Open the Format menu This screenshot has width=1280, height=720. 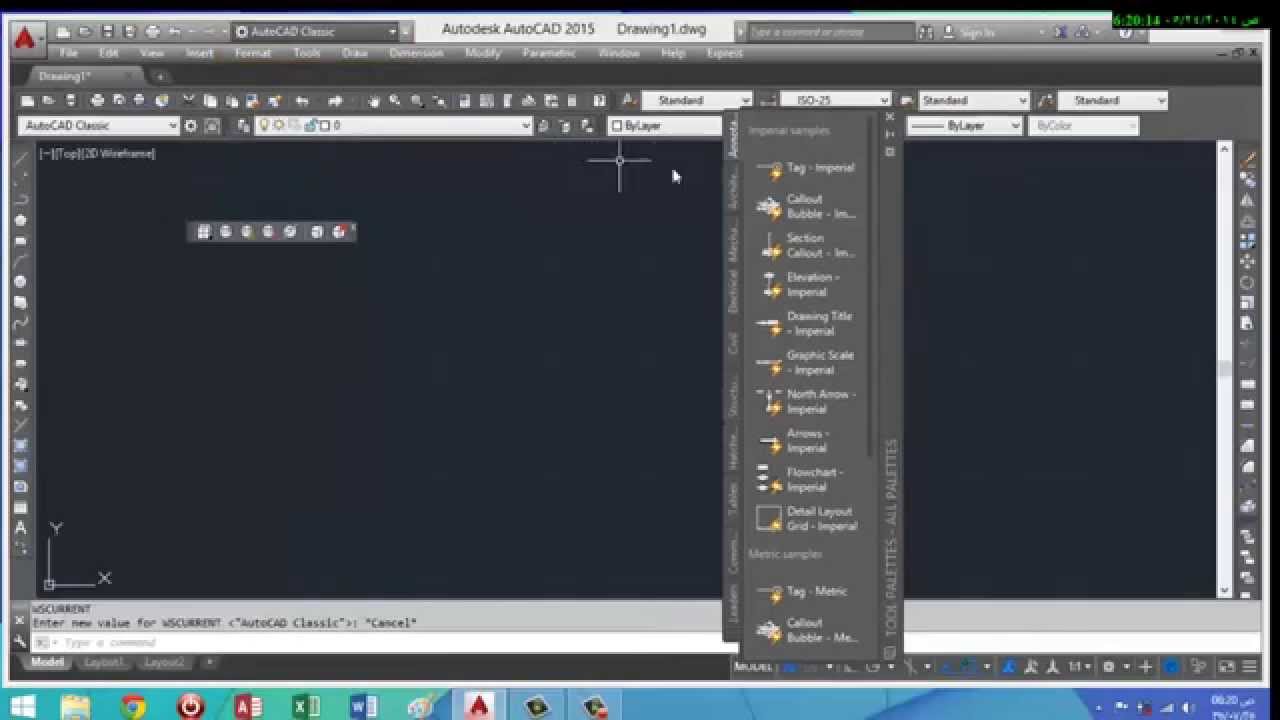coord(253,53)
